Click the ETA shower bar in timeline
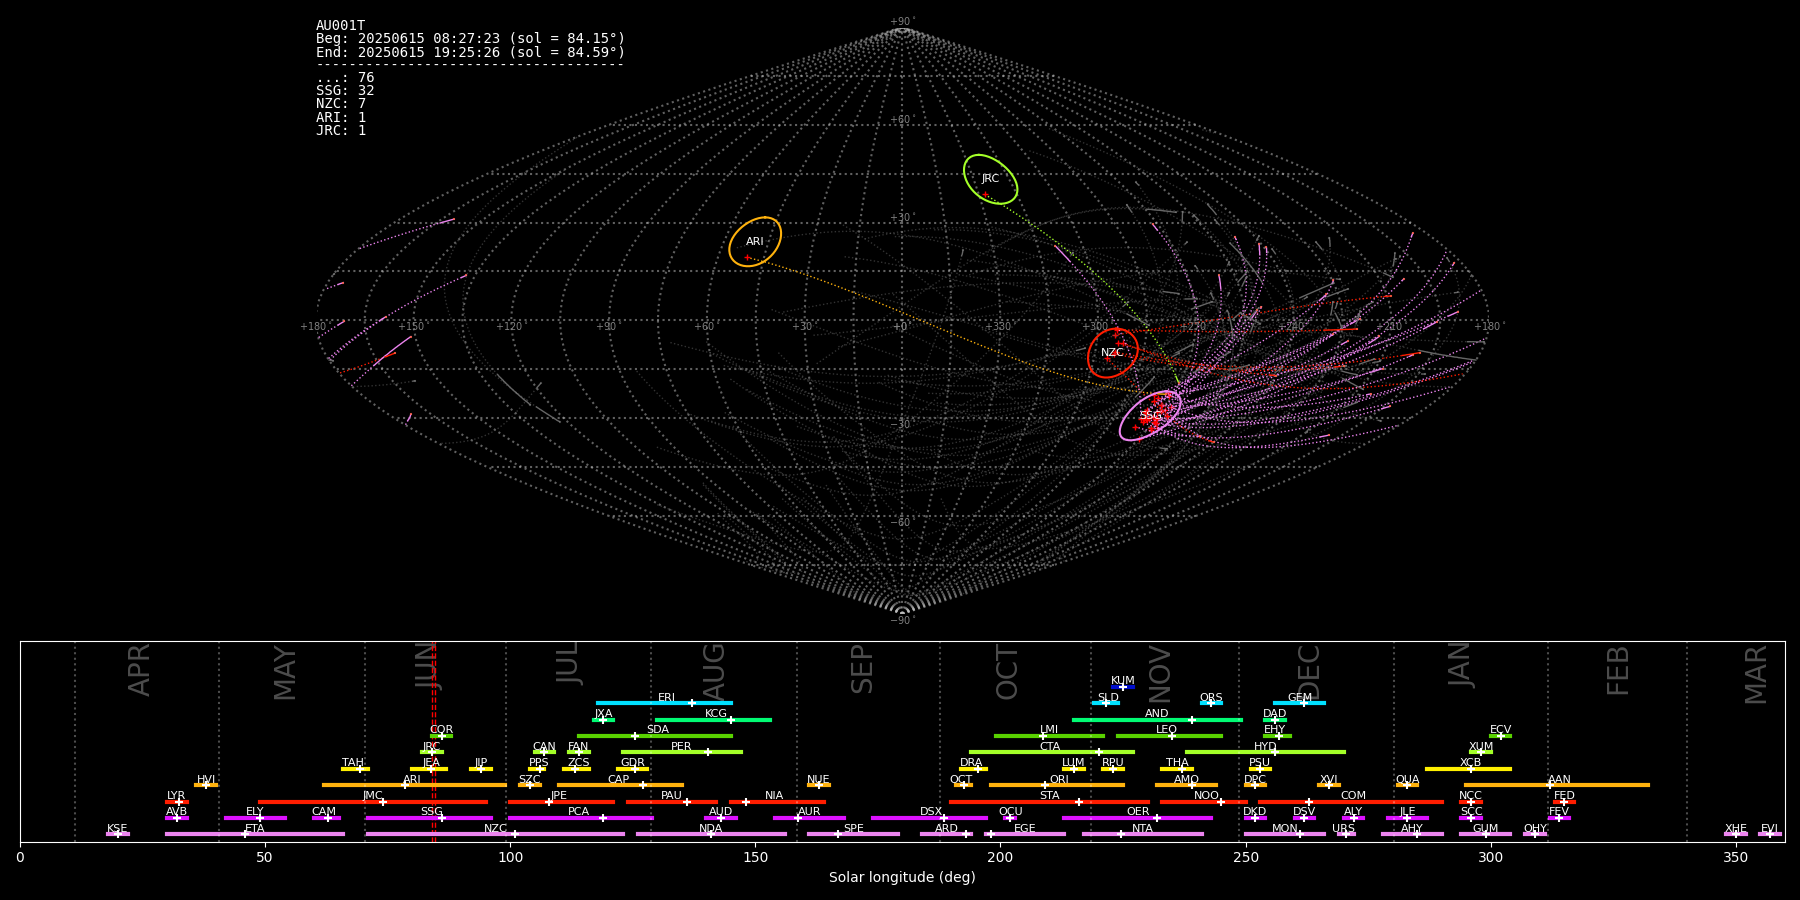This screenshot has height=900, width=1800. click(255, 834)
